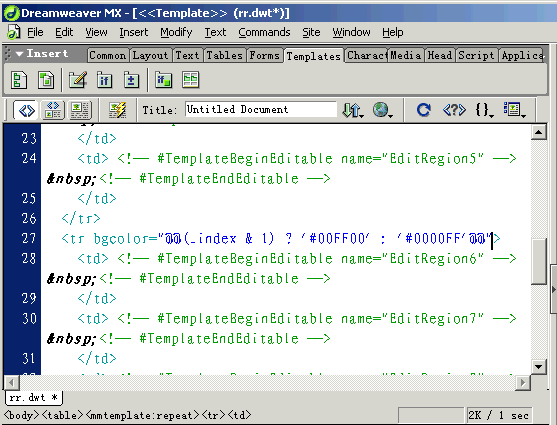Viewport: 557px width, 425px height.
Task: Click line number 27 in the gutter
Action: (x=29, y=238)
